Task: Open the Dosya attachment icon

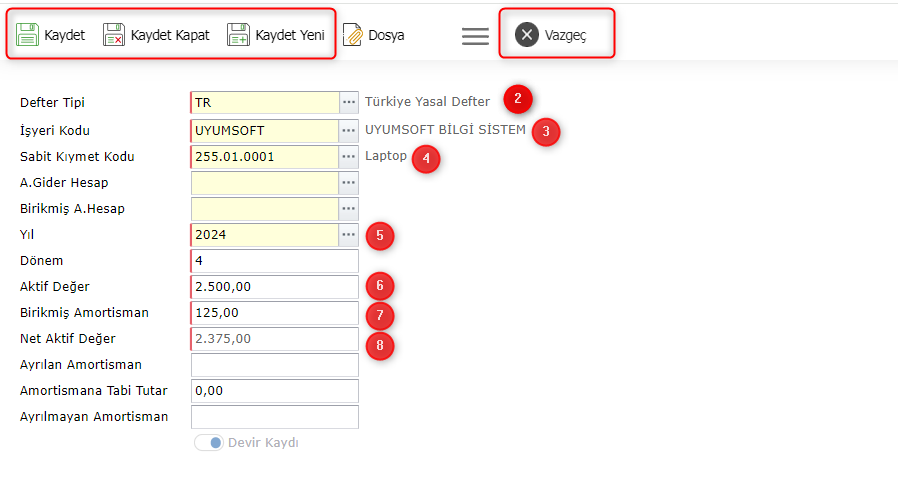Action: coord(353,35)
